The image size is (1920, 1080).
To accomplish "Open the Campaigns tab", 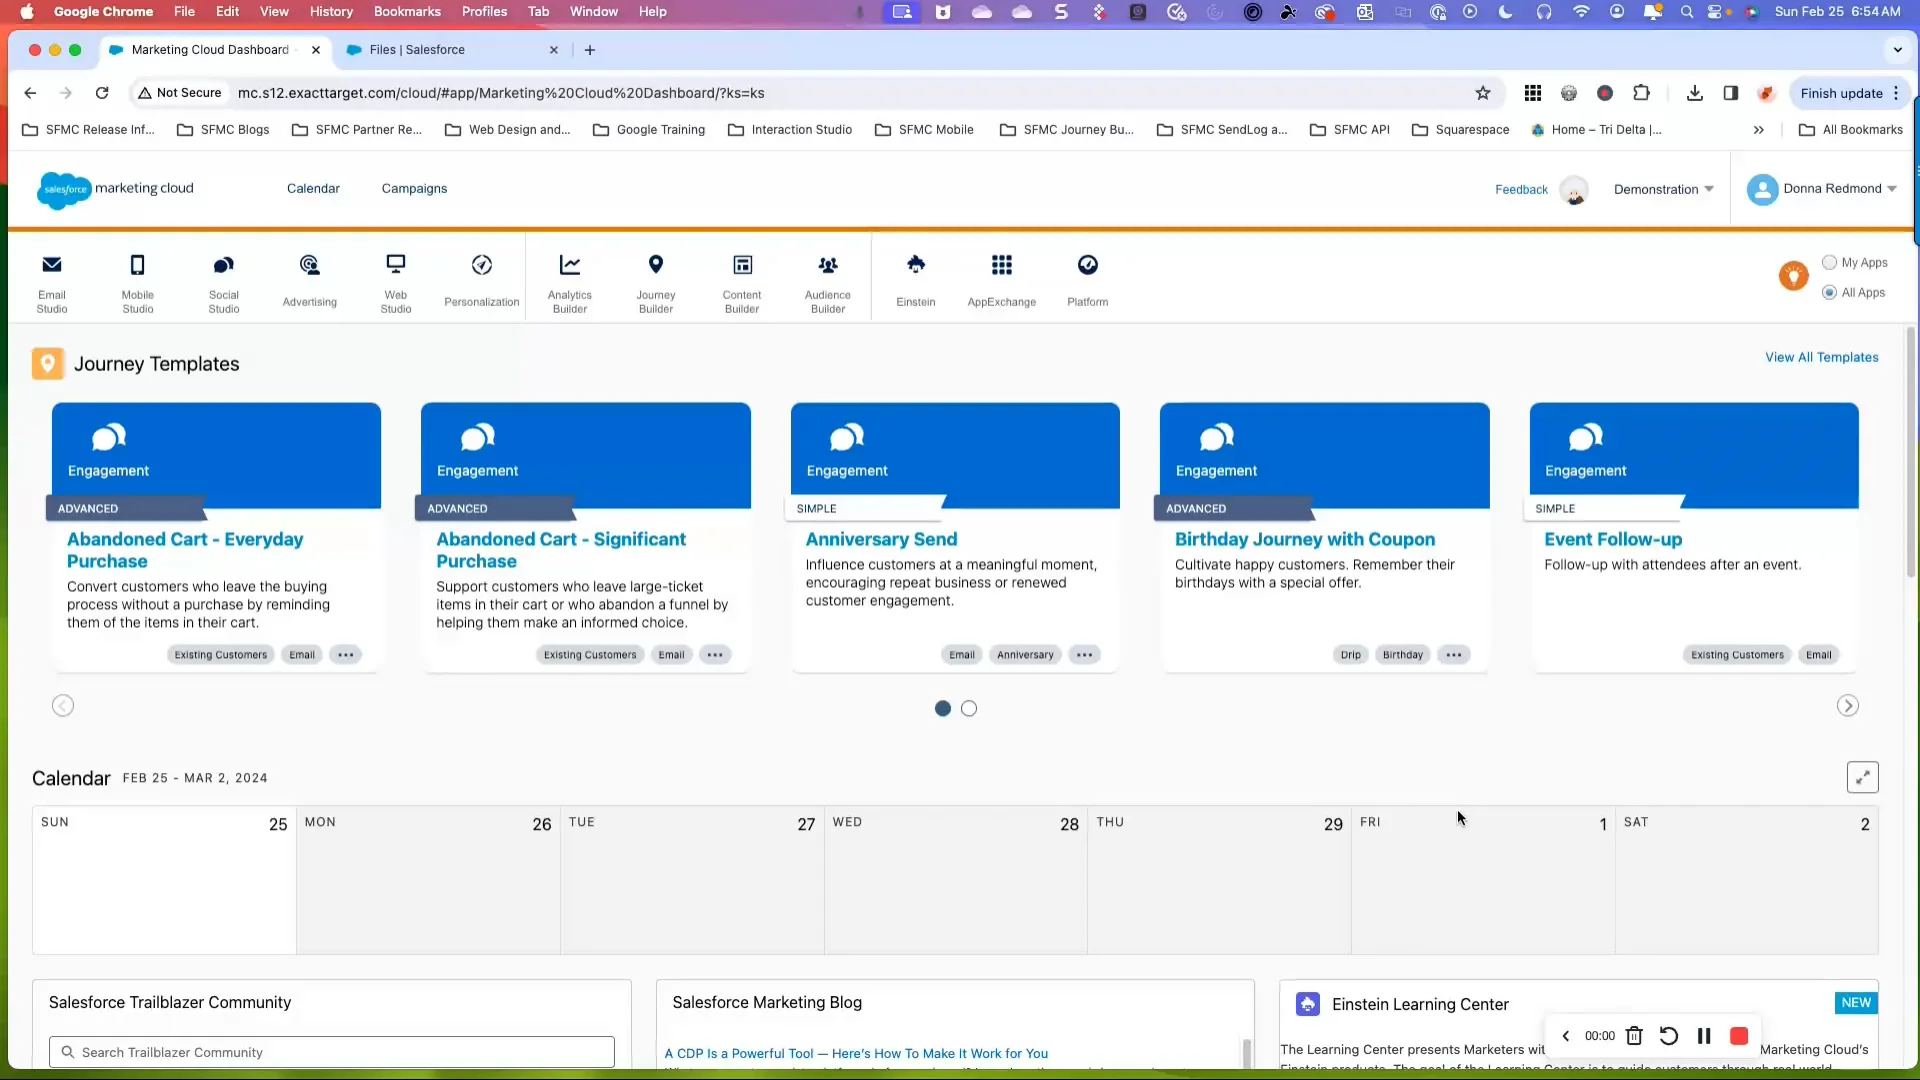I will click(414, 188).
